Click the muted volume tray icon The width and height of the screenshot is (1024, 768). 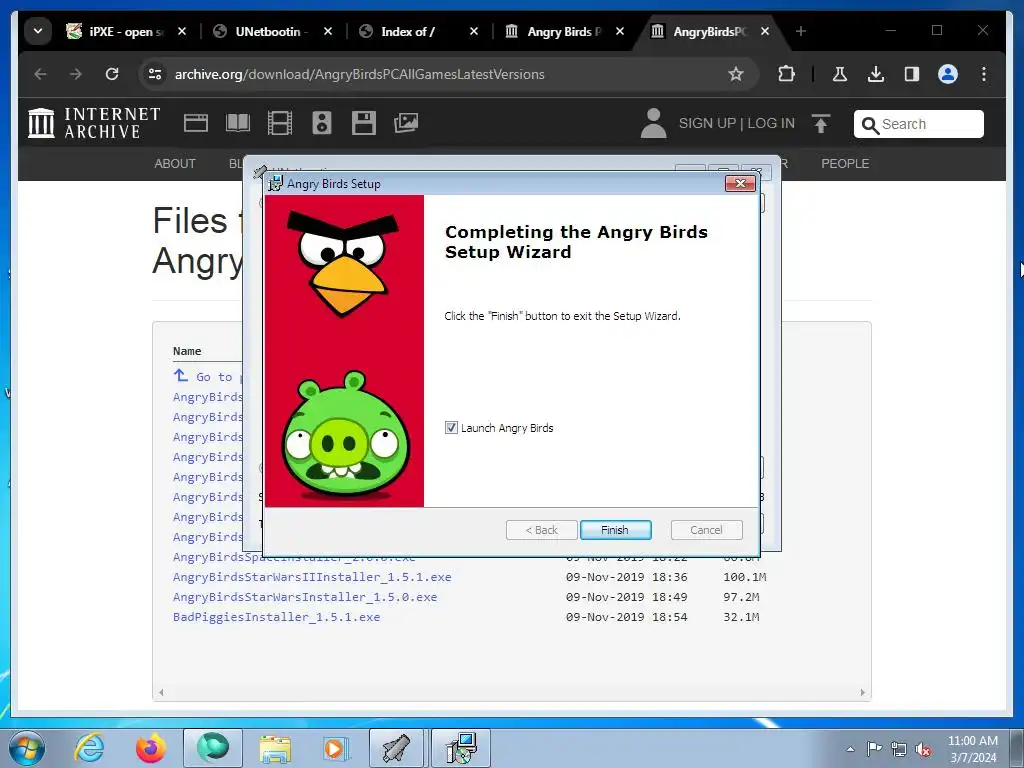tap(923, 750)
